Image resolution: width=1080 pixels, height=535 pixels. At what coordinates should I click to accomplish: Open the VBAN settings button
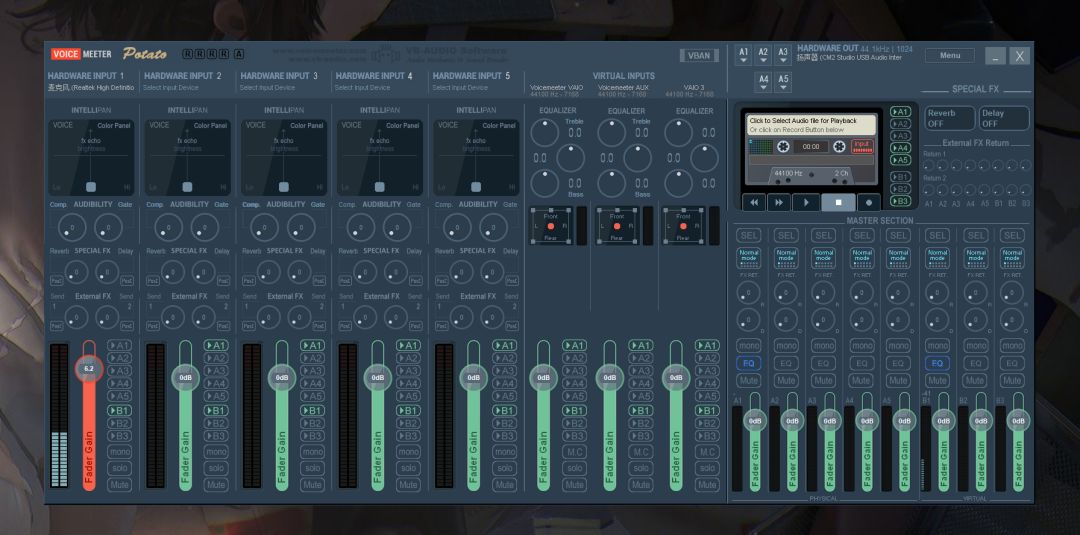(x=699, y=56)
